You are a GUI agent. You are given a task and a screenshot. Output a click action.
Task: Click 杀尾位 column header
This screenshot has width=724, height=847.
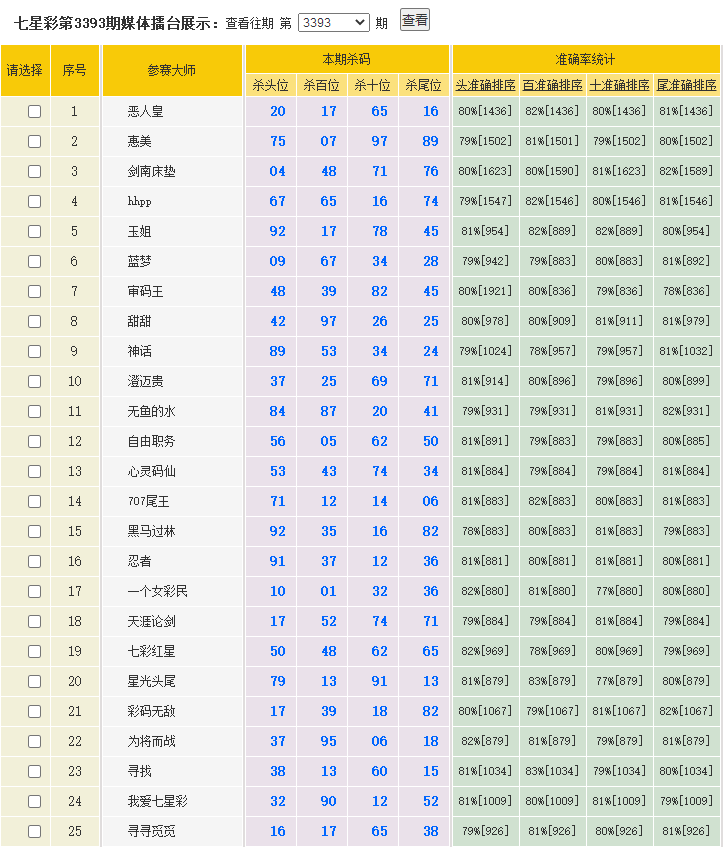click(424, 85)
